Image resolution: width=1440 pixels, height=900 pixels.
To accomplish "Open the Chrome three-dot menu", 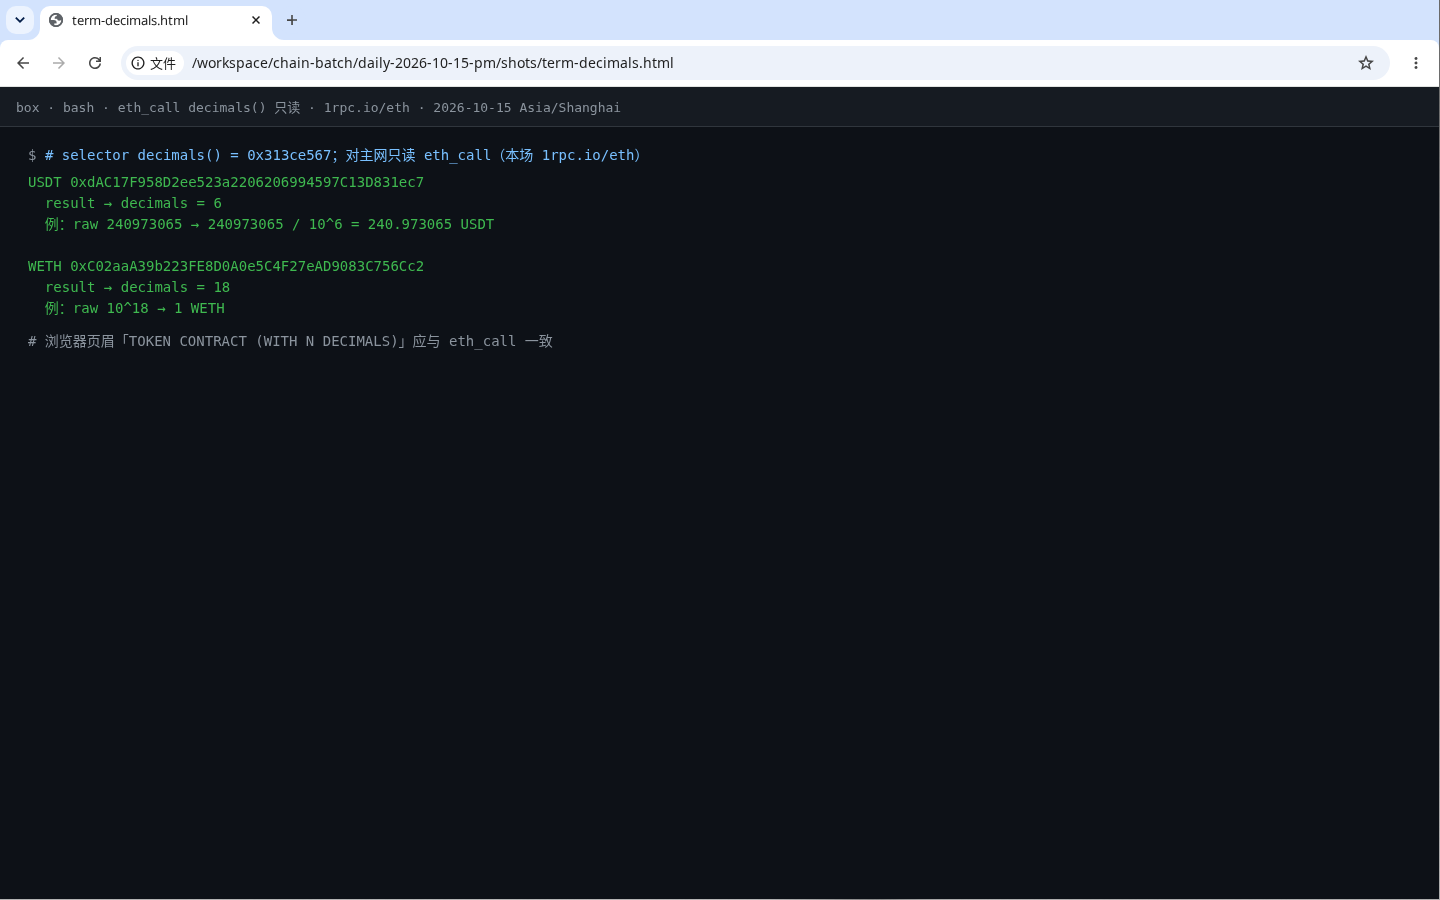I will 1416,63.
